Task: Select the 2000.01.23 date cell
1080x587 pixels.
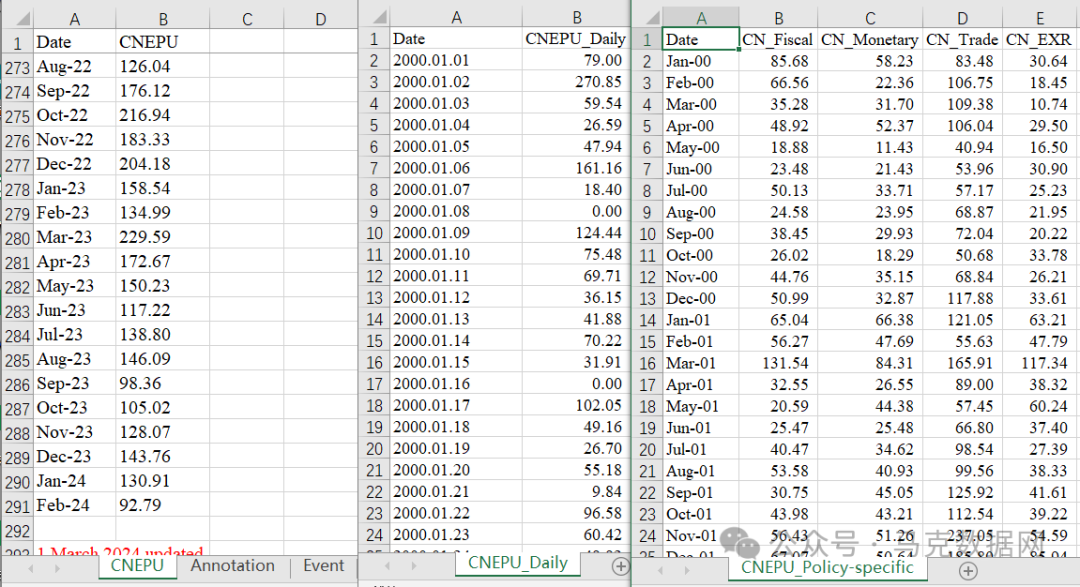Action: [456, 535]
